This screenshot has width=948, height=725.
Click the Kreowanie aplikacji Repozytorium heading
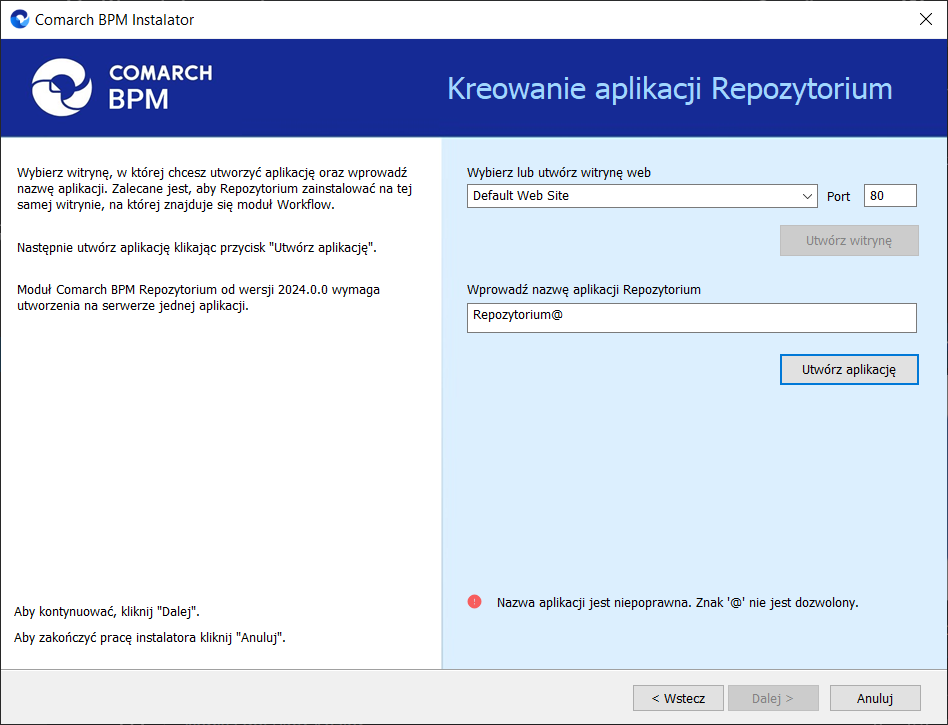pyautogui.click(x=669, y=89)
